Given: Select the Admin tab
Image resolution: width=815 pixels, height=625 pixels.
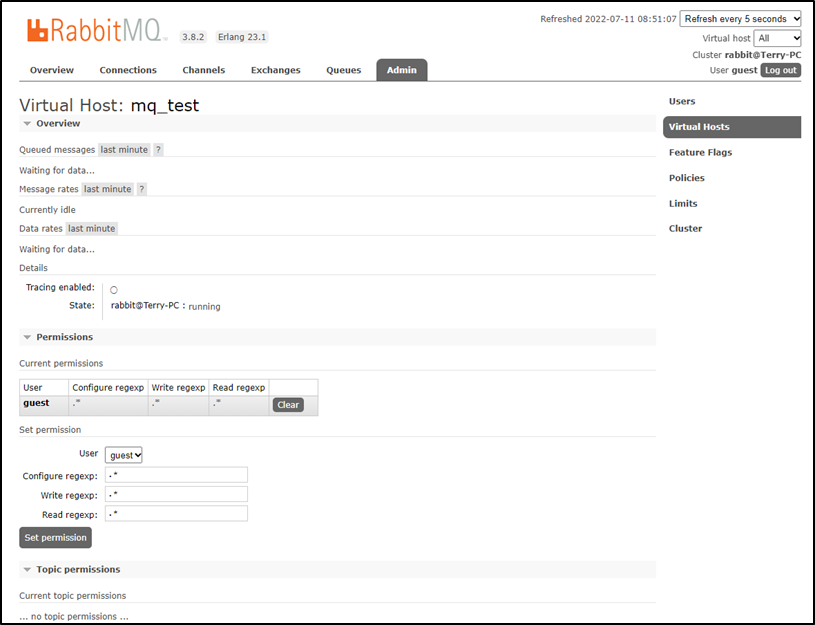Looking at the screenshot, I should (x=402, y=70).
